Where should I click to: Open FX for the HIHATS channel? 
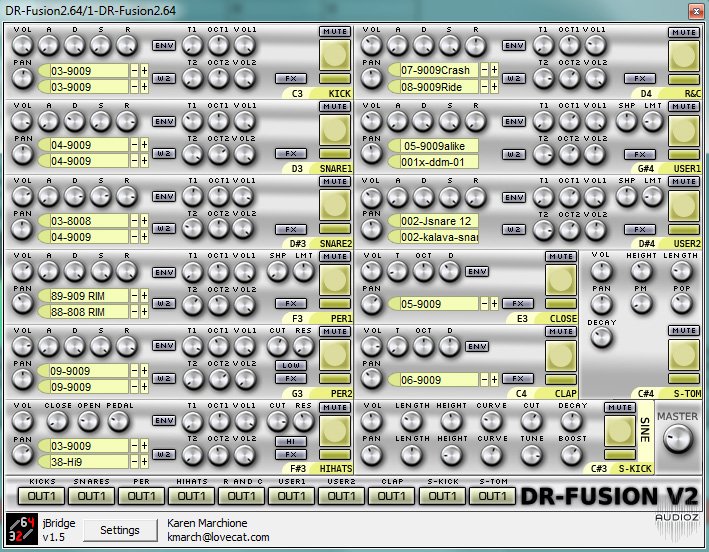pyautogui.click(x=291, y=454)
